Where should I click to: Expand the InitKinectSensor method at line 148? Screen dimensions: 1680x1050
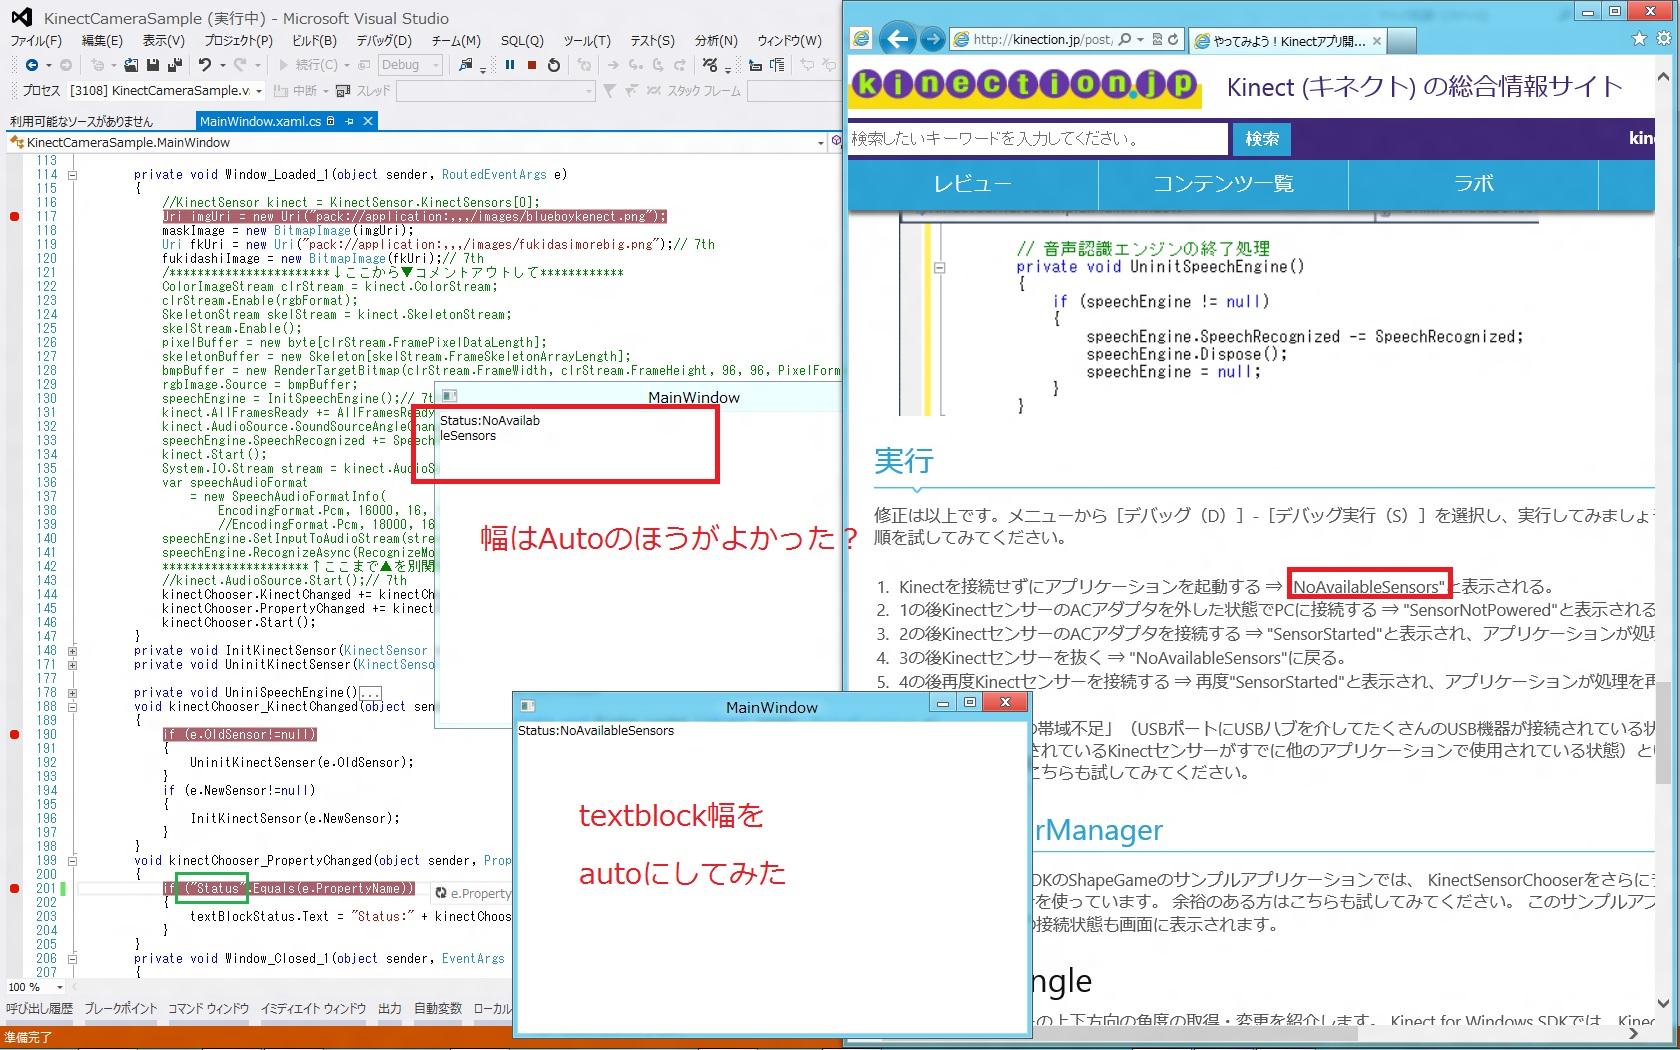(72, 650)
